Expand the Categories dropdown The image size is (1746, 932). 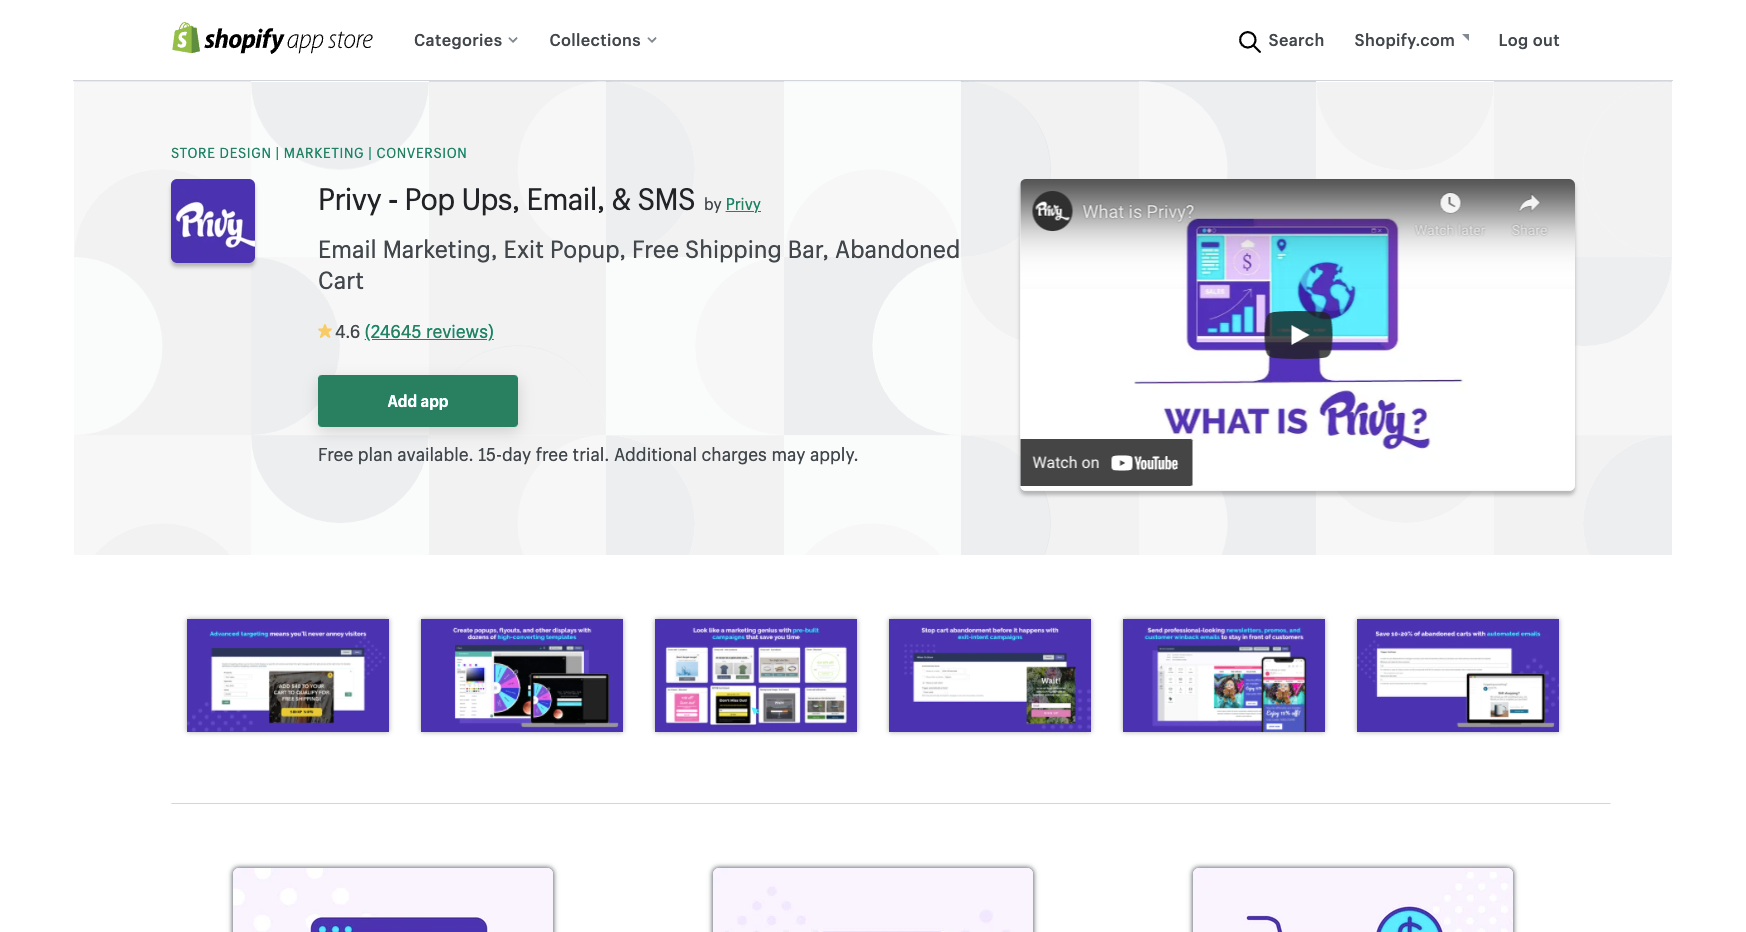pos(466,40)
